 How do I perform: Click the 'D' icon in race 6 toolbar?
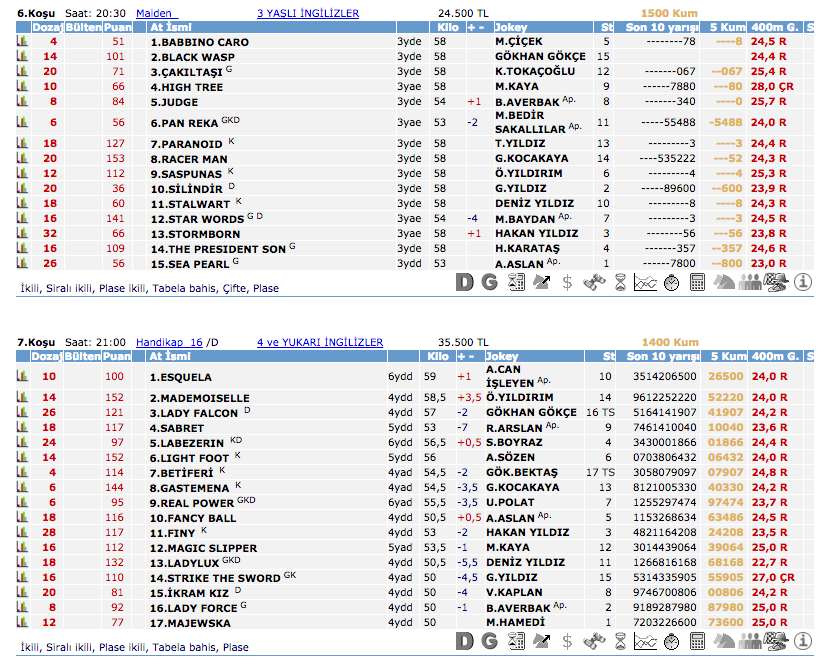(464, 282)
